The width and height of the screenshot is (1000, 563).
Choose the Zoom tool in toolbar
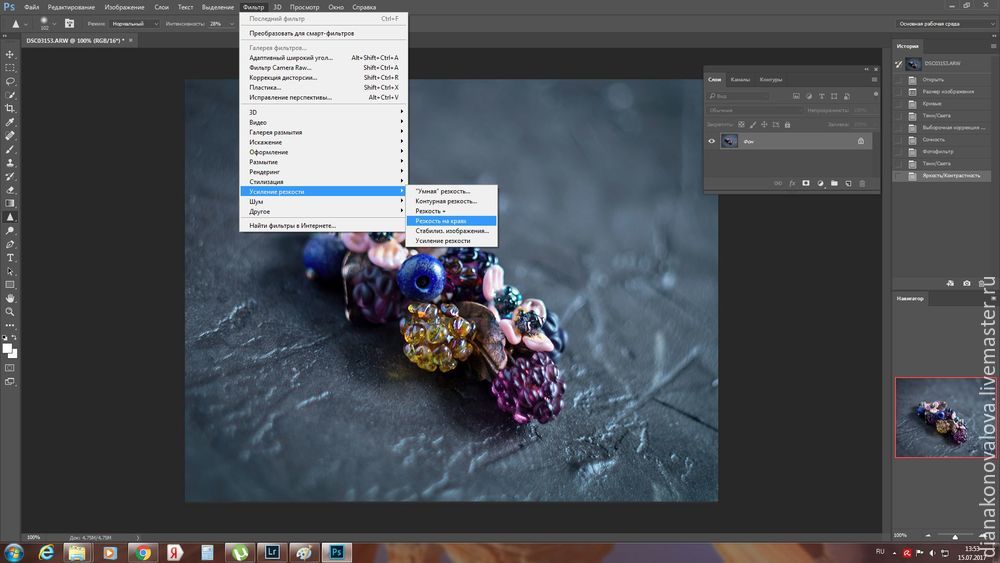pos(10,311)
